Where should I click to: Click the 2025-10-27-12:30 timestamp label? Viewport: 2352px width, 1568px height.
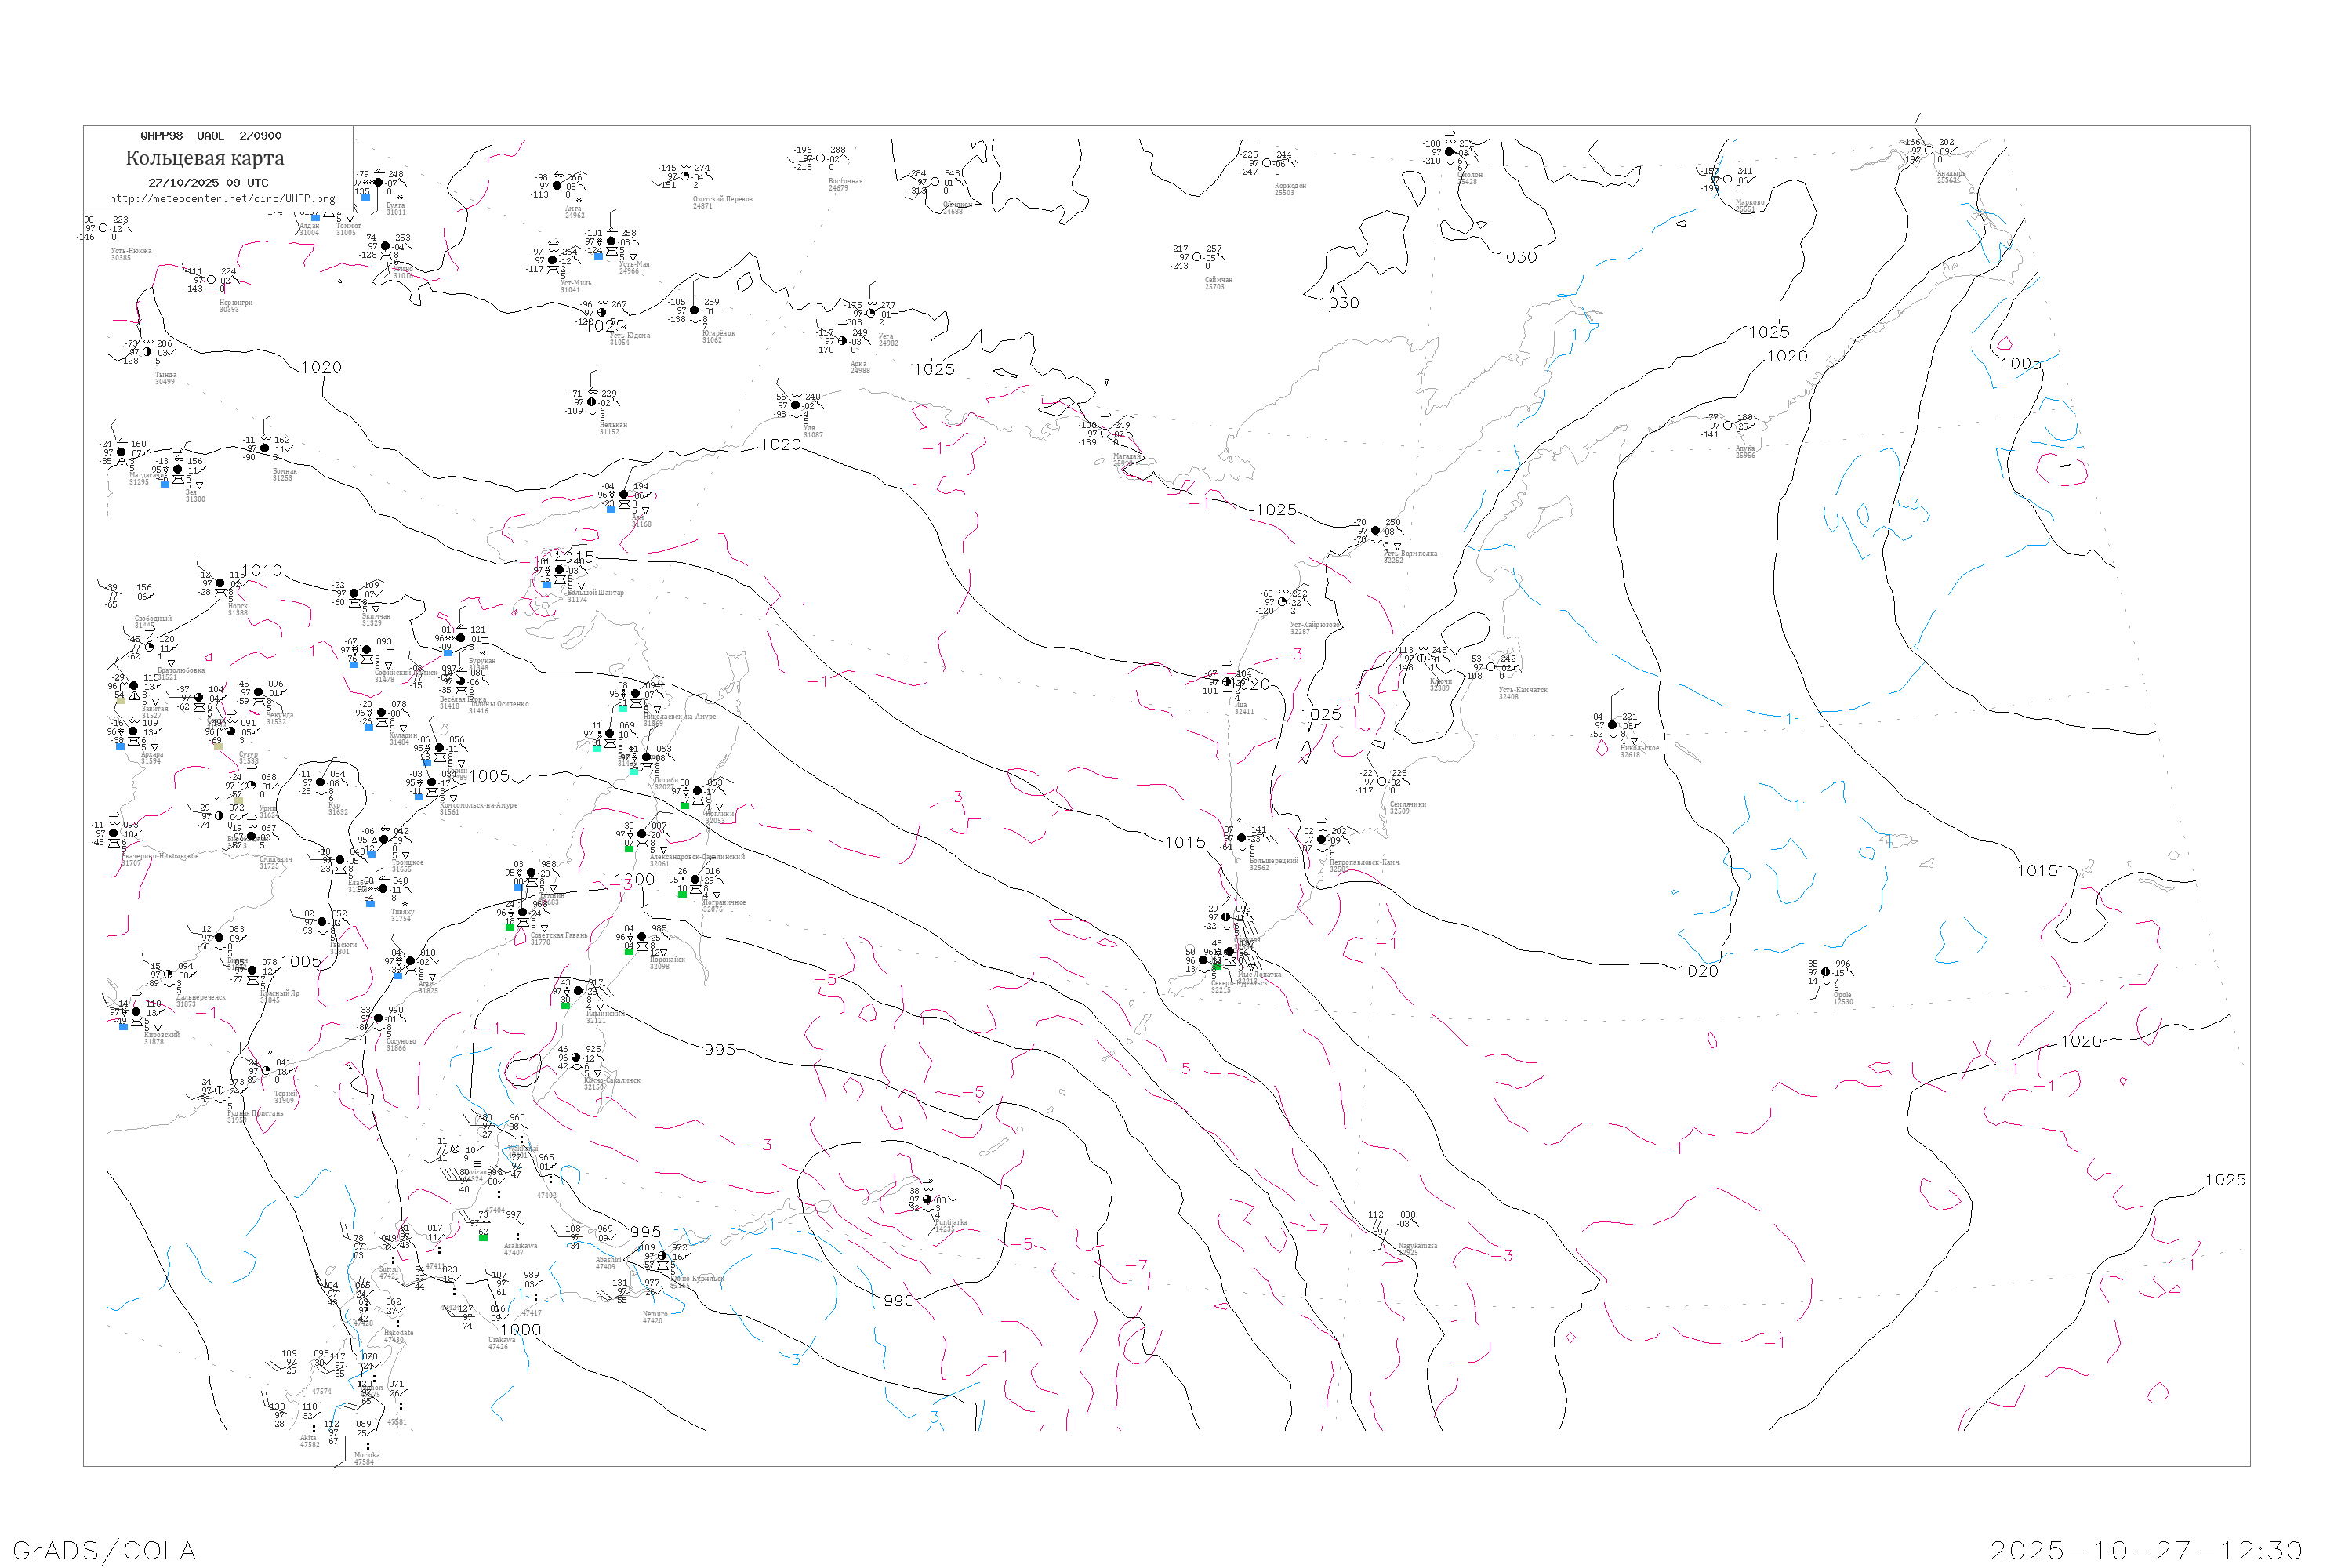(2146, 1550)
